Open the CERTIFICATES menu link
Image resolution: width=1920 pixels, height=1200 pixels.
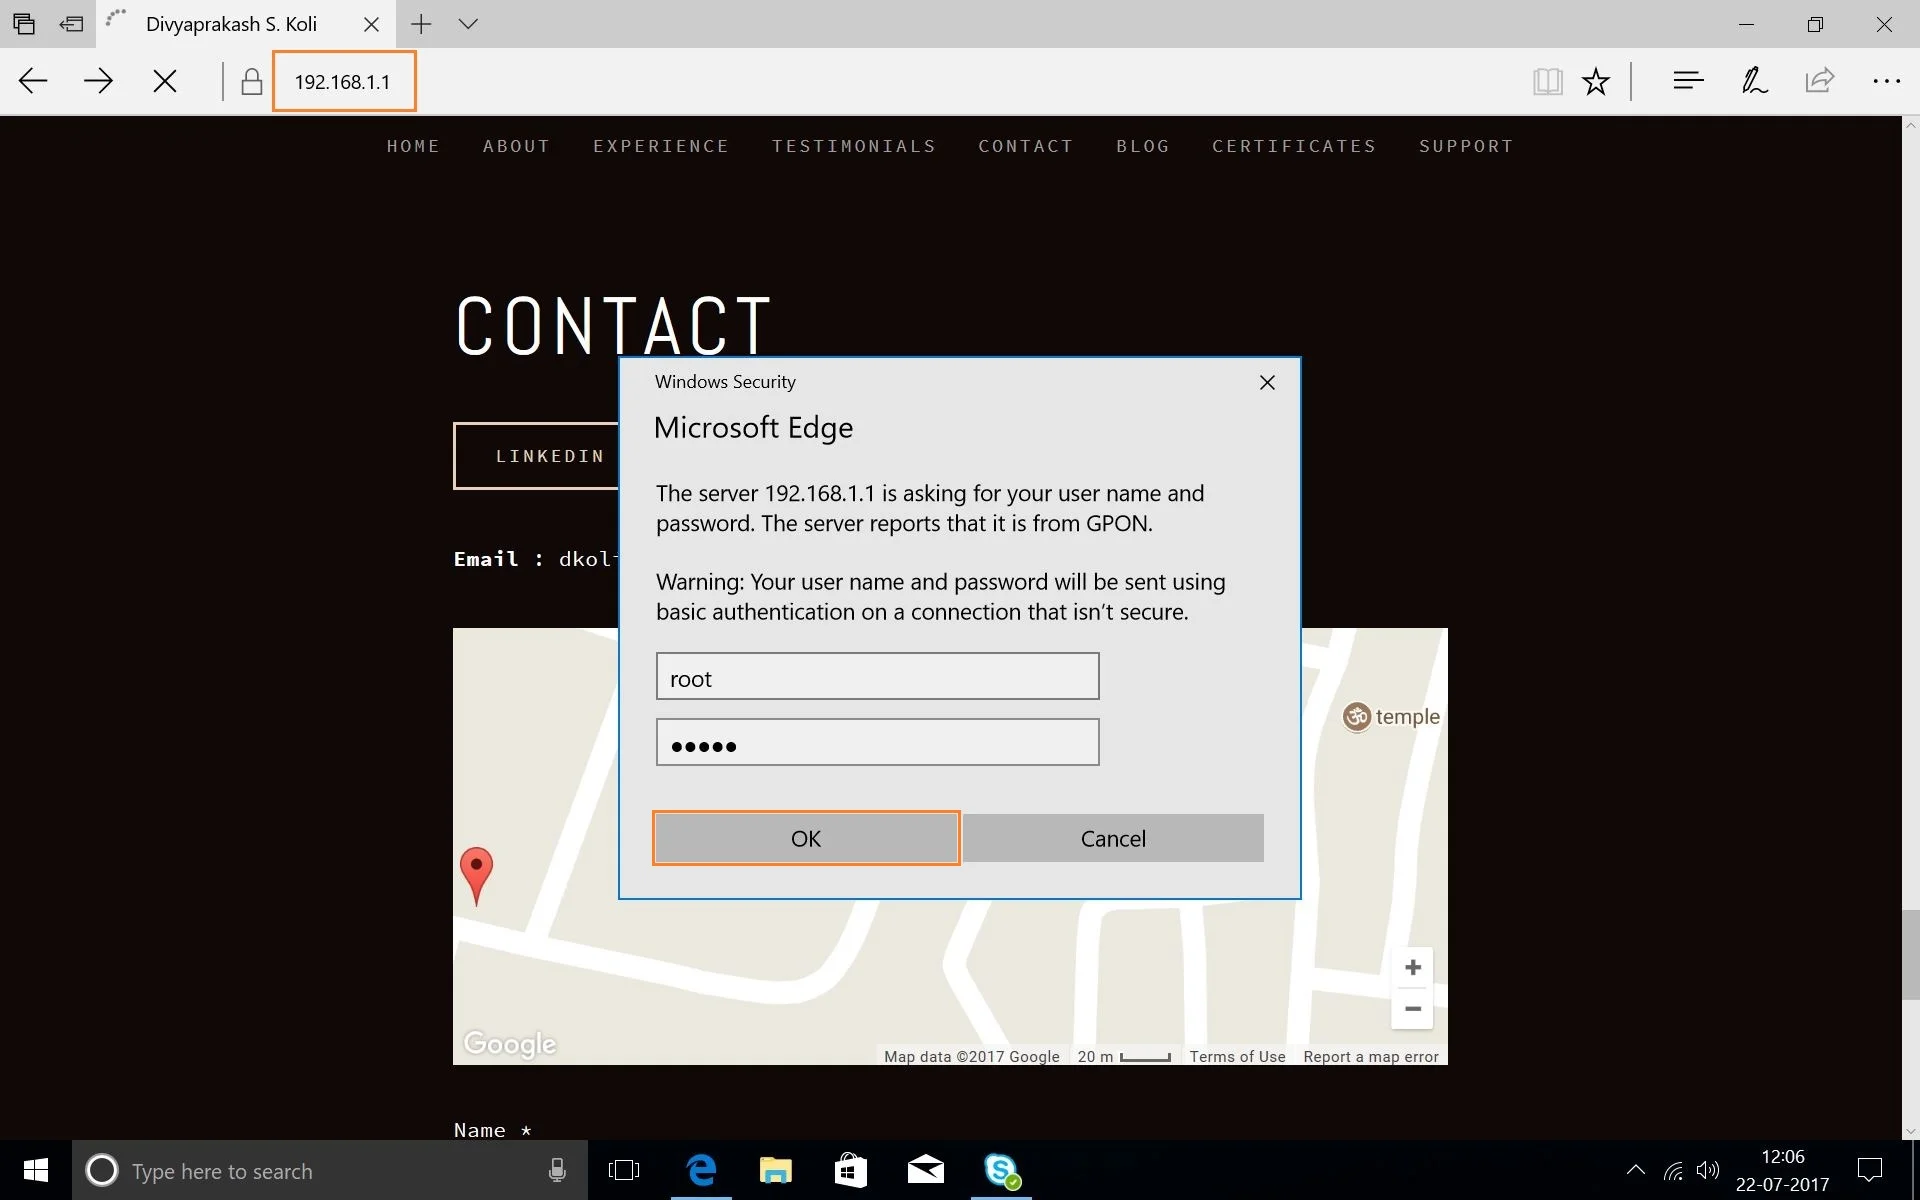coord(1293,146)
